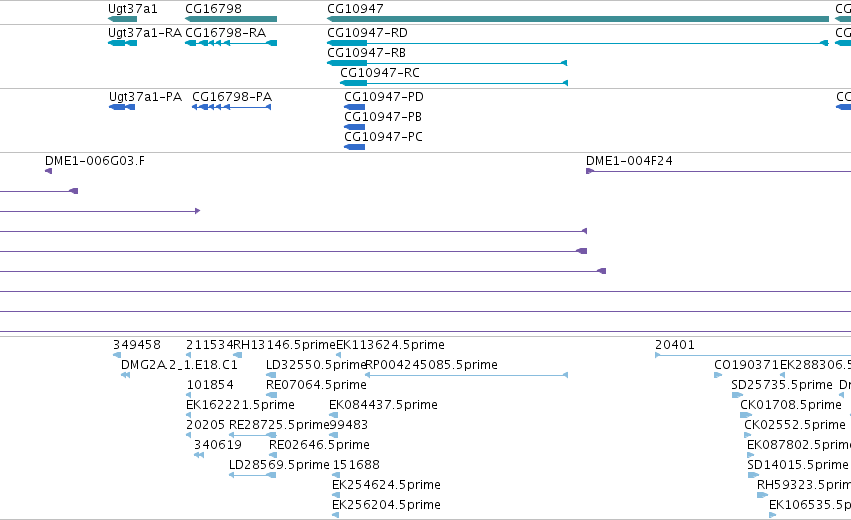Select the RH59323 EST label
Image resolution: width=851 pixels, height=520 pixels.
(x=804, y=485)
